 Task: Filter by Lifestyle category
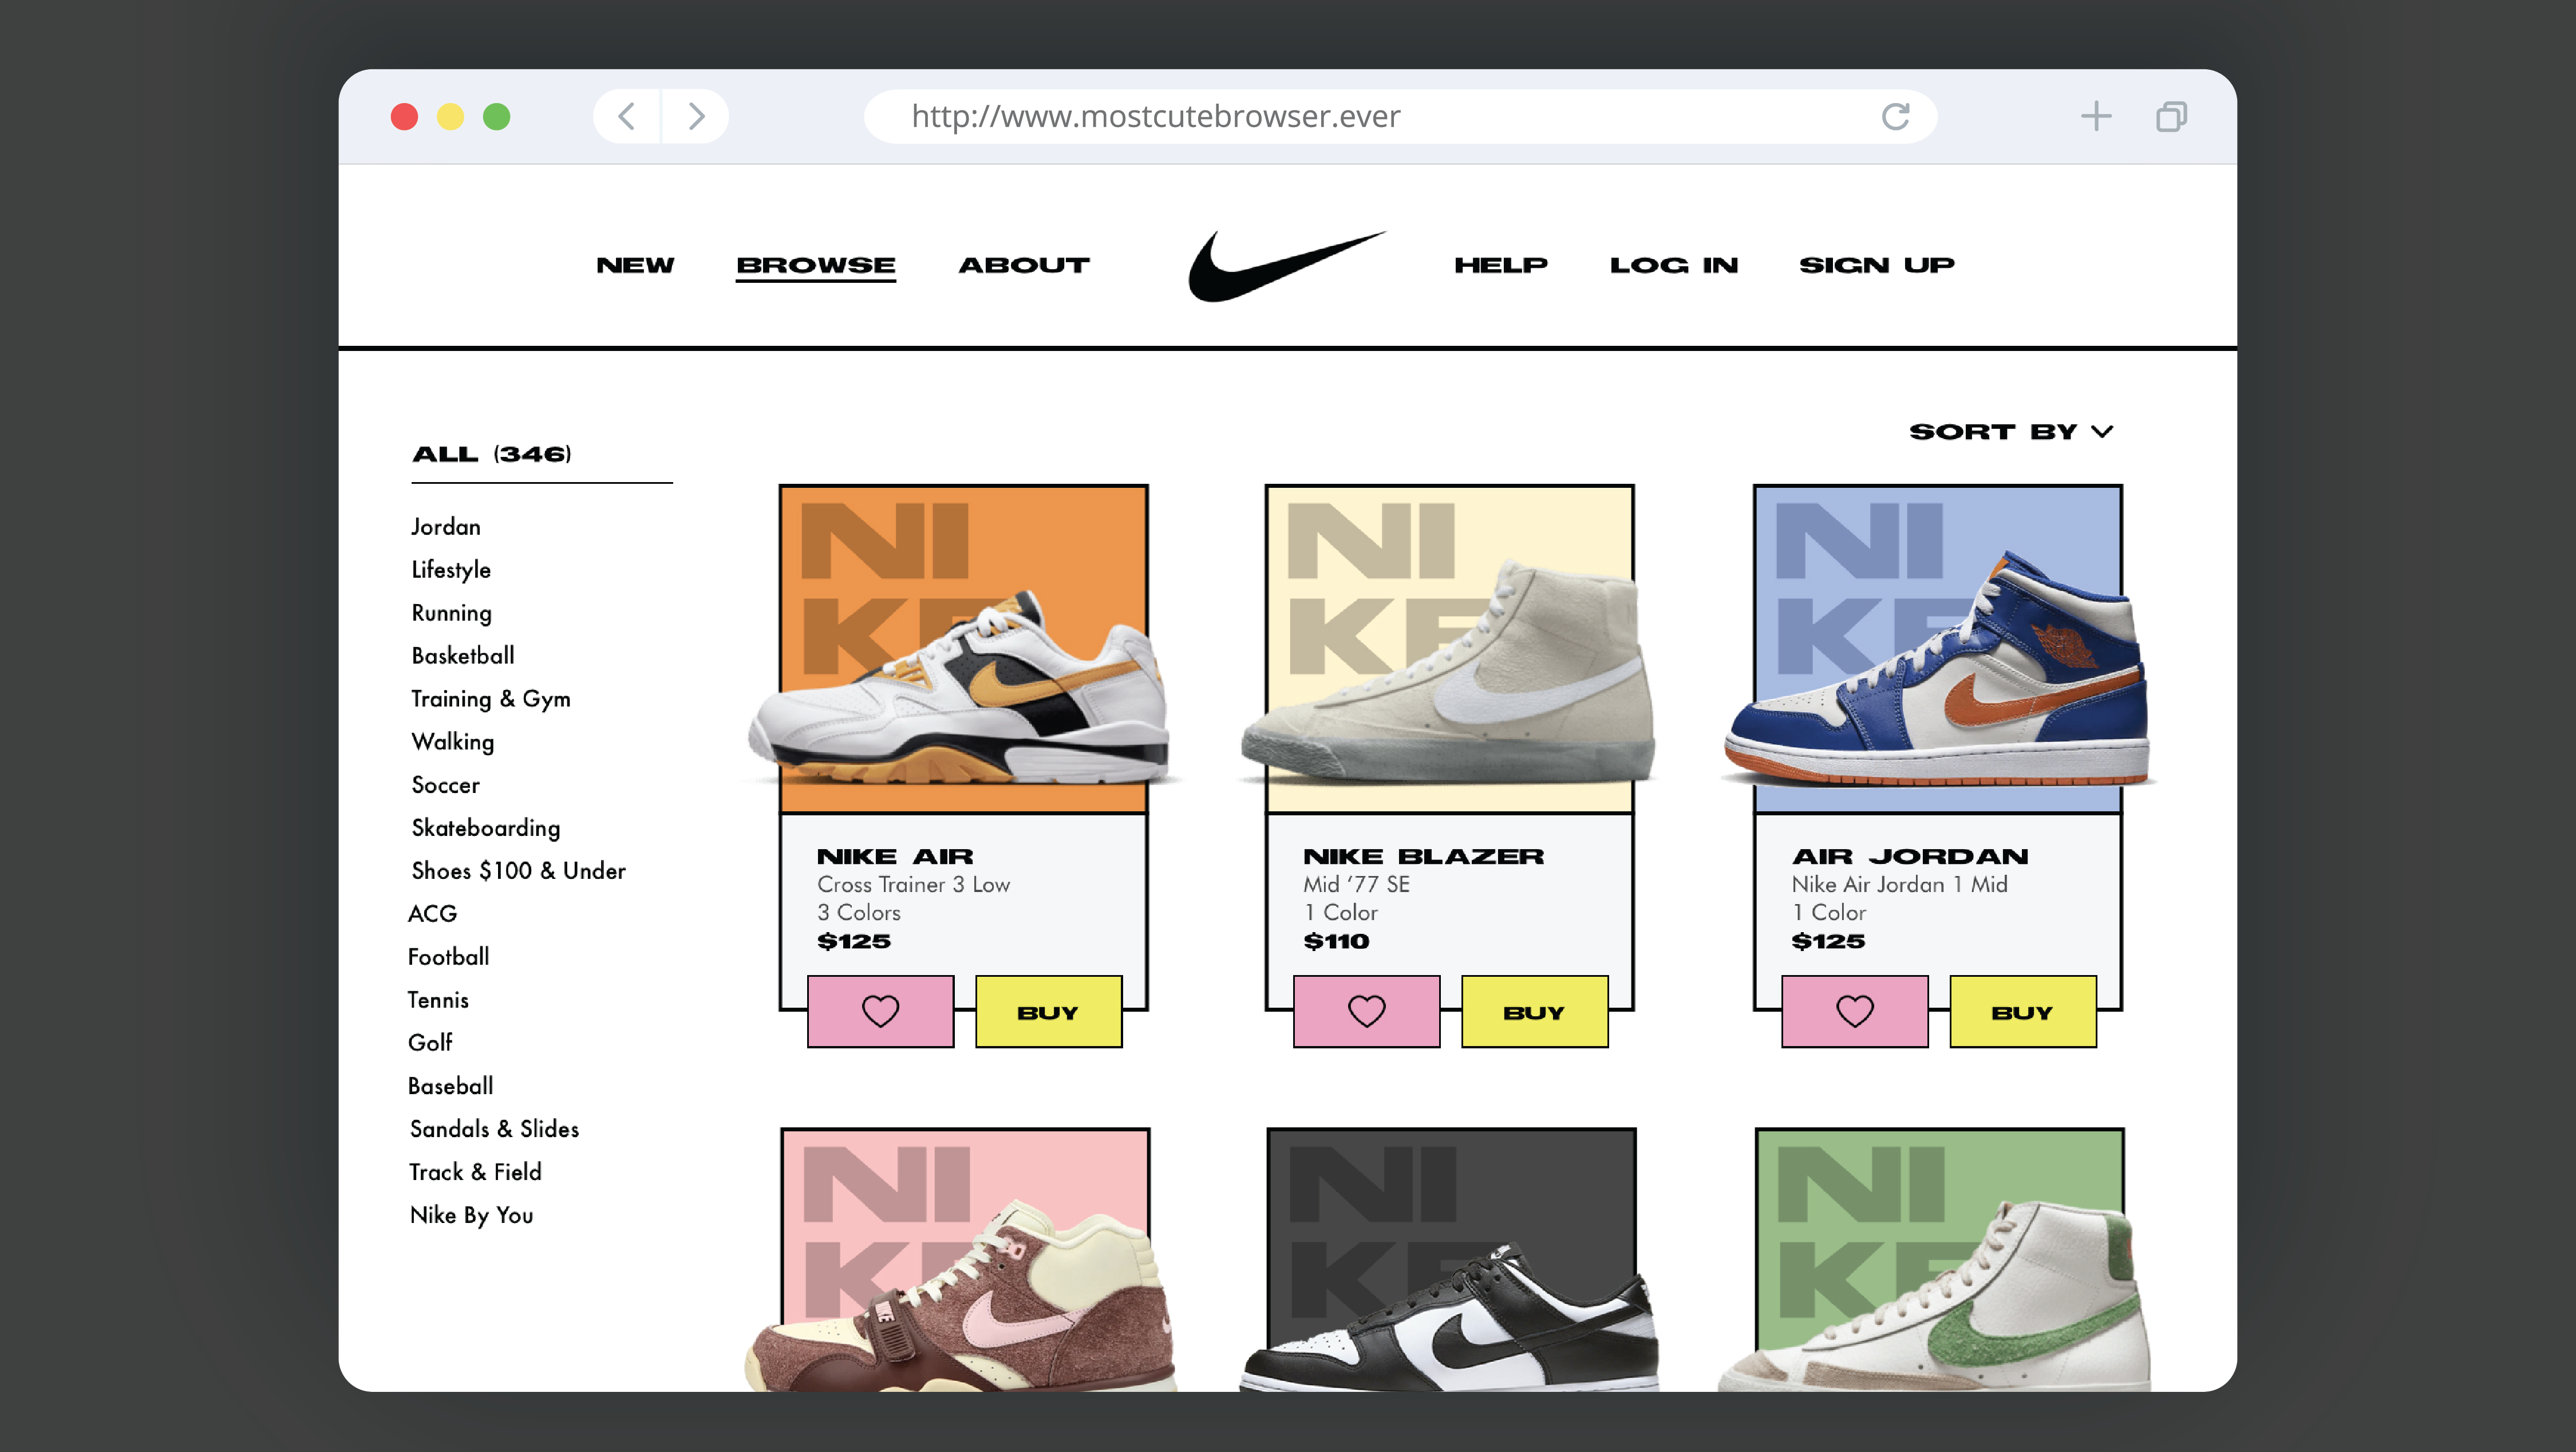click(451, 570)
